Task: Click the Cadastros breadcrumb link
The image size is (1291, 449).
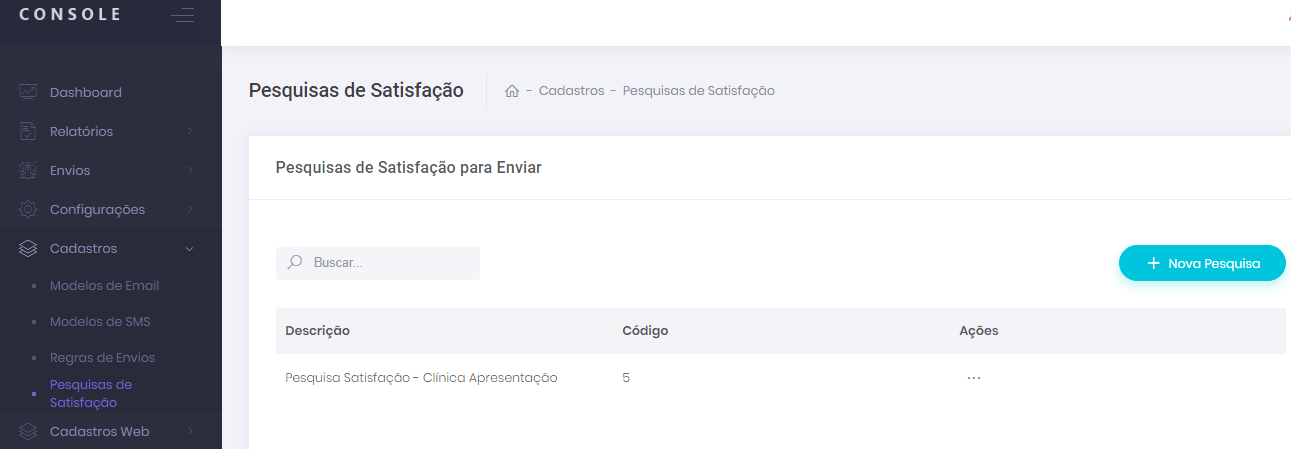Action: pos(571,91)
